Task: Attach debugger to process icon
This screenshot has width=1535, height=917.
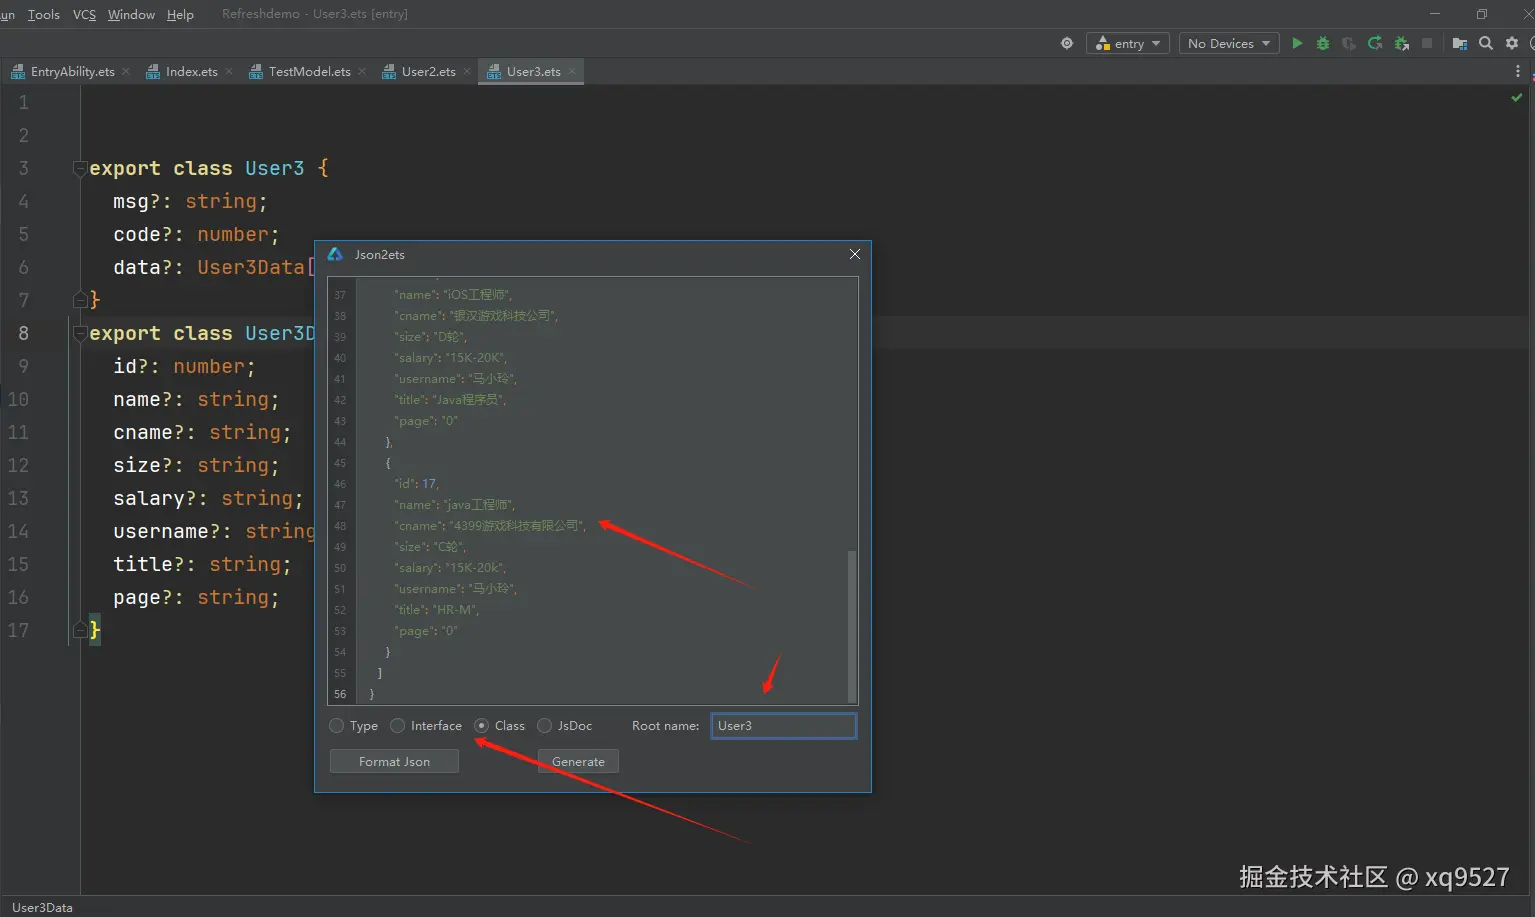Action: pos(1401,43)
